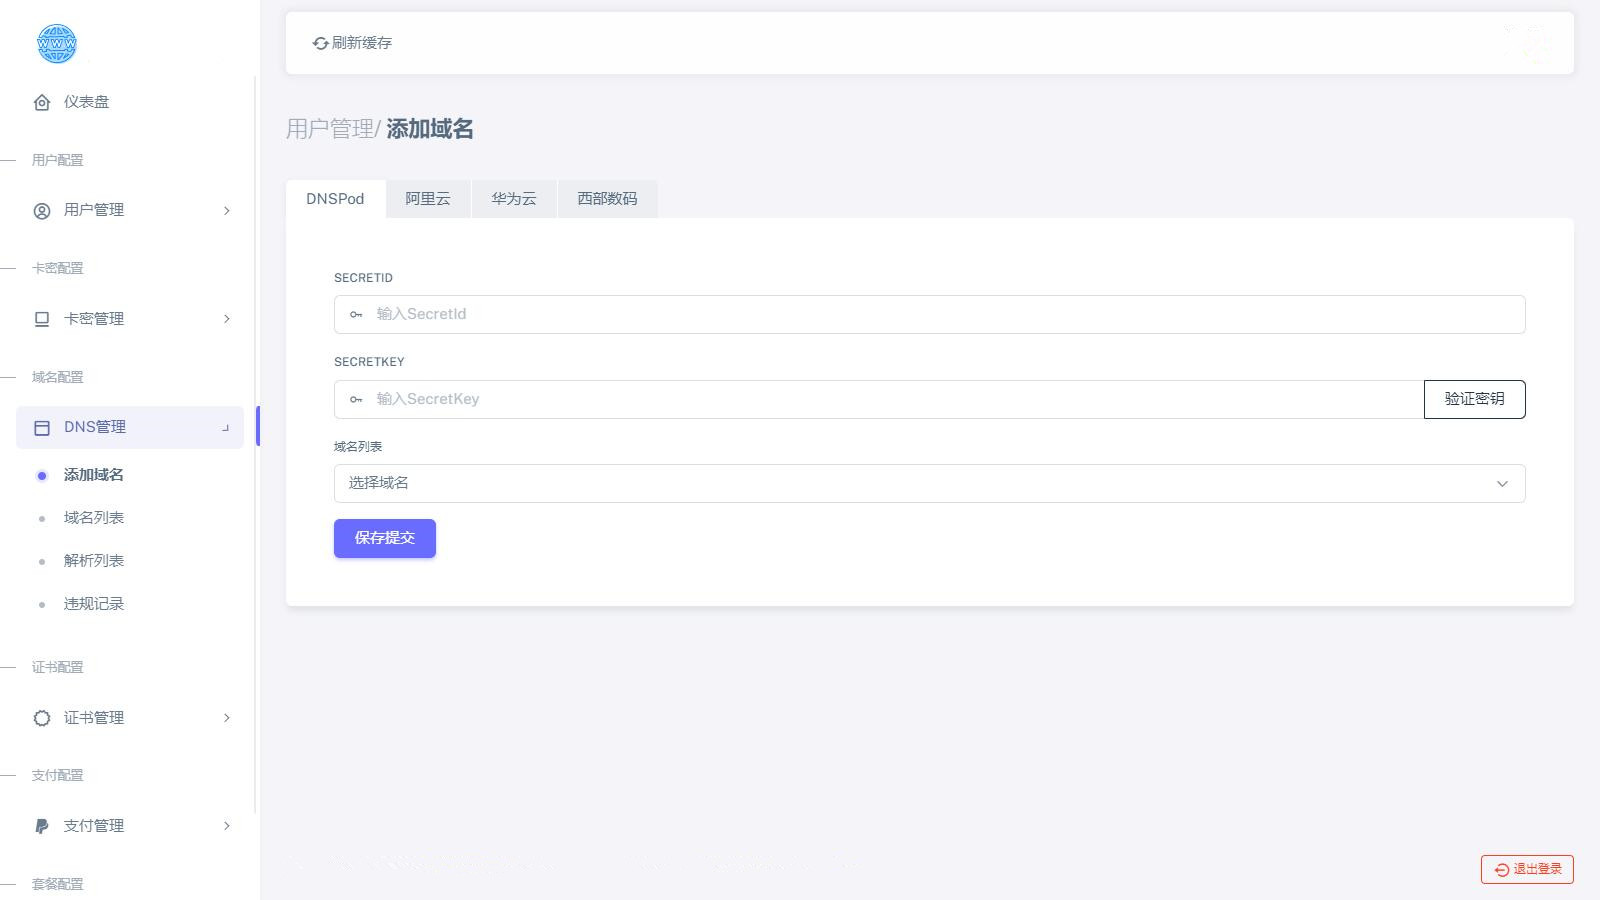Click the card key management laptop icon
Image resolution: width=1600 pixels, height=900 pixels.
point(42,319)
